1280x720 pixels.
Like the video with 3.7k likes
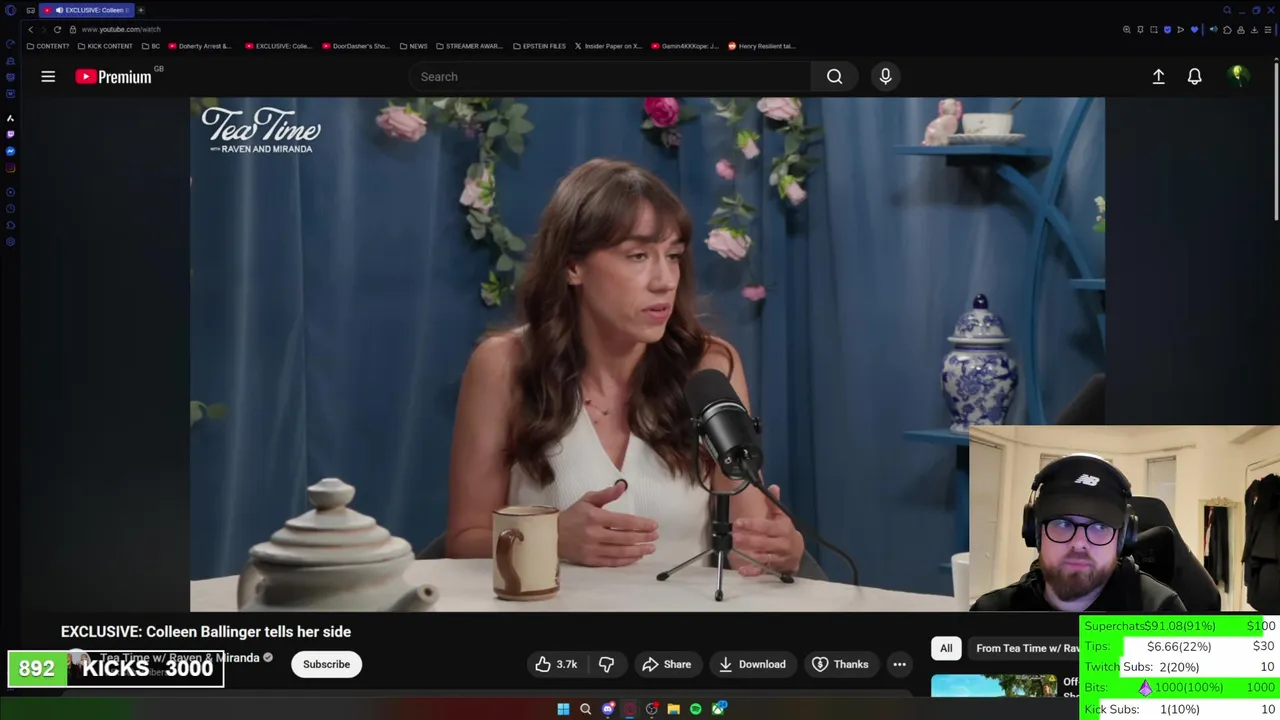click(555, 664)
